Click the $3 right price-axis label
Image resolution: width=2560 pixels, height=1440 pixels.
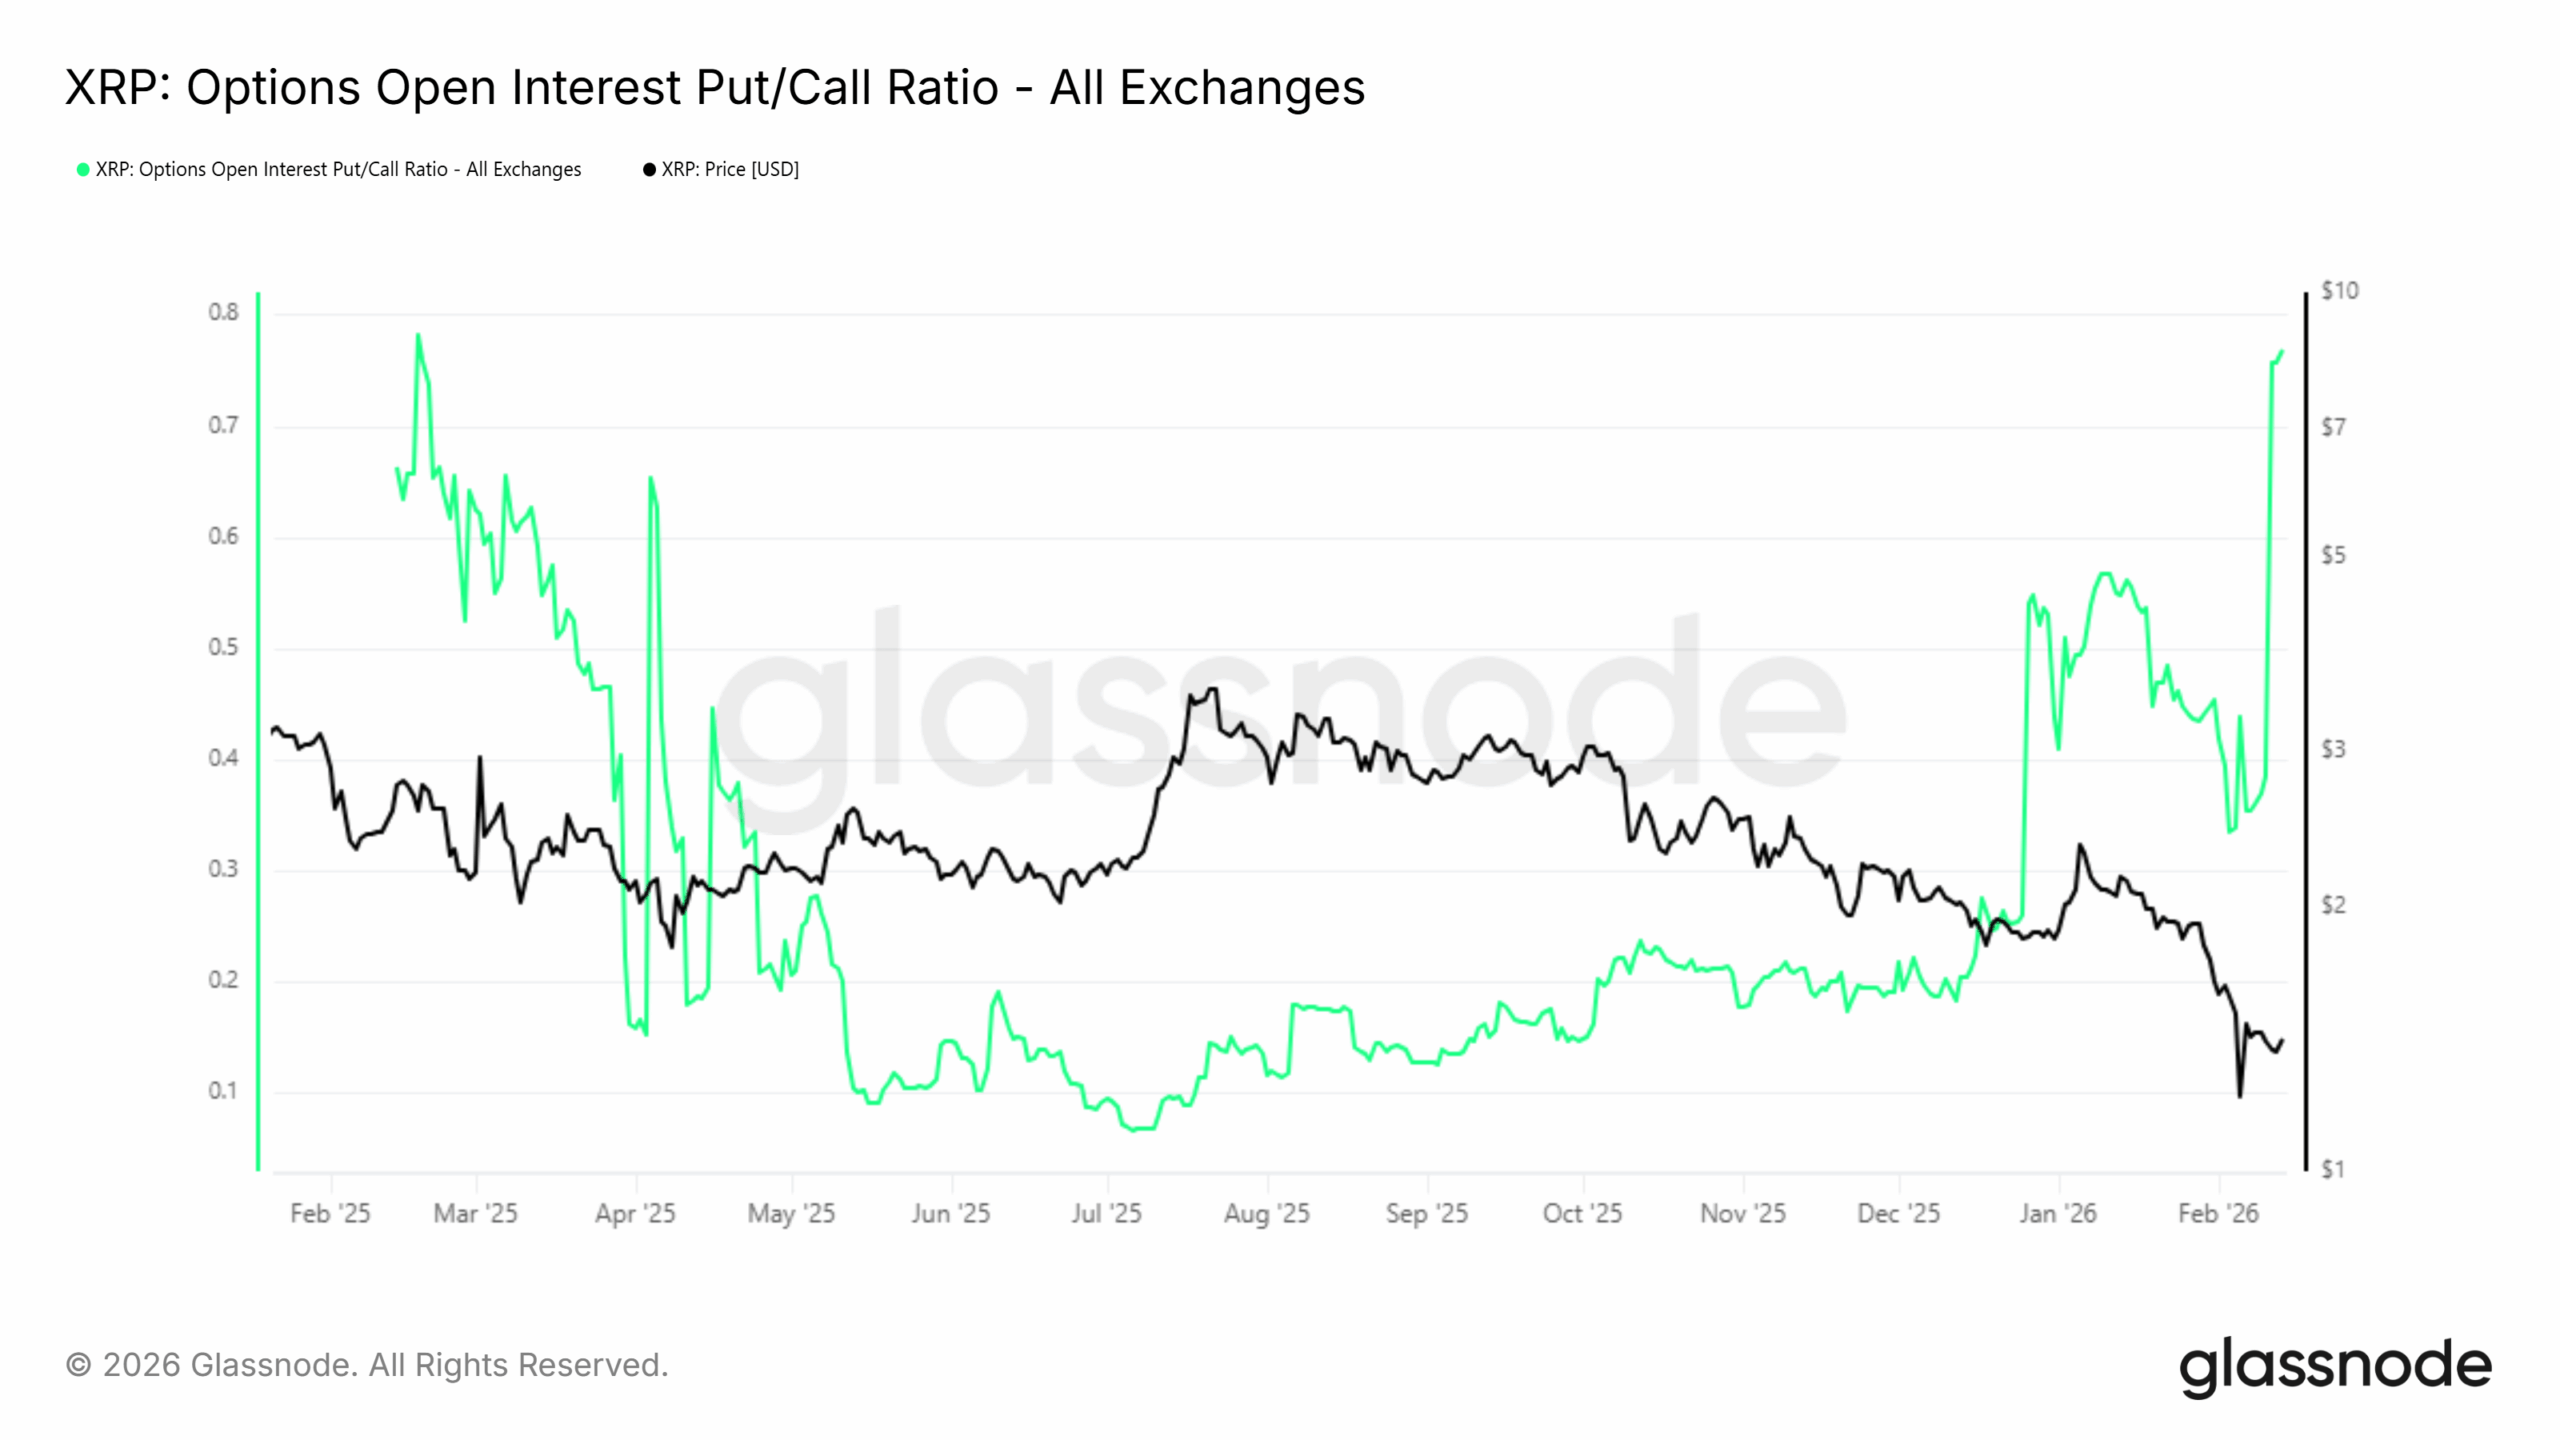tap(2333, 749)
